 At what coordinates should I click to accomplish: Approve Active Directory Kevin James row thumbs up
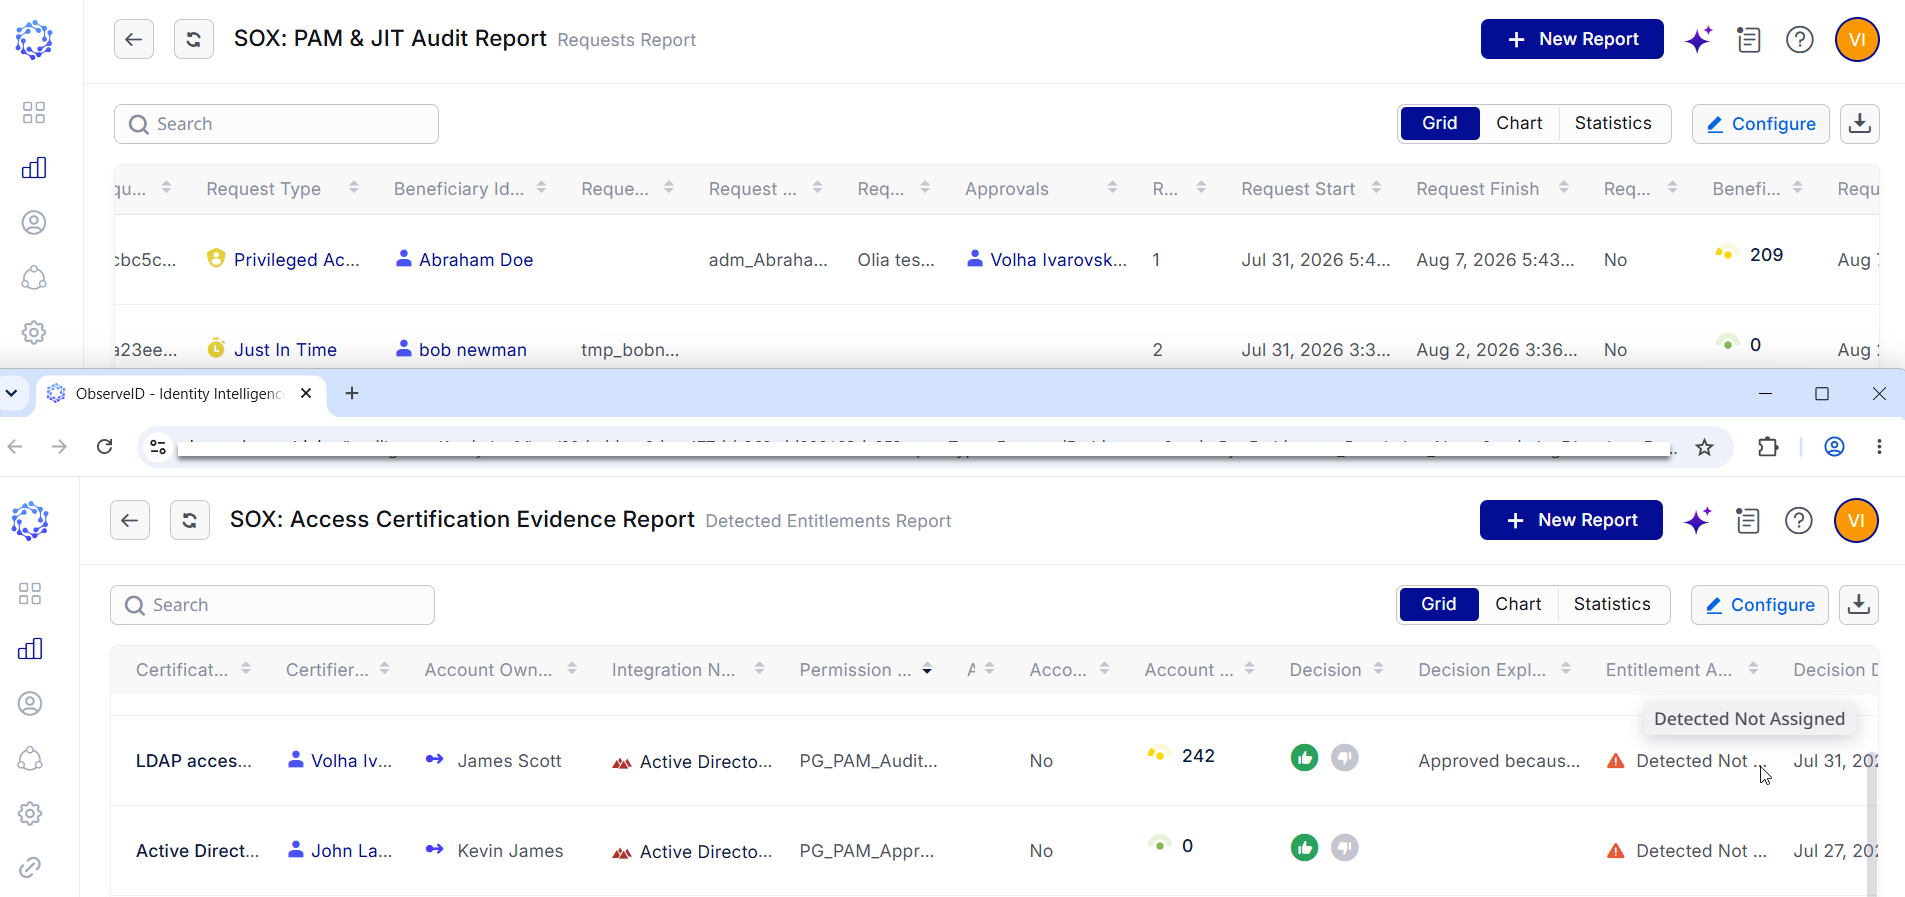tap(1304, 848)
